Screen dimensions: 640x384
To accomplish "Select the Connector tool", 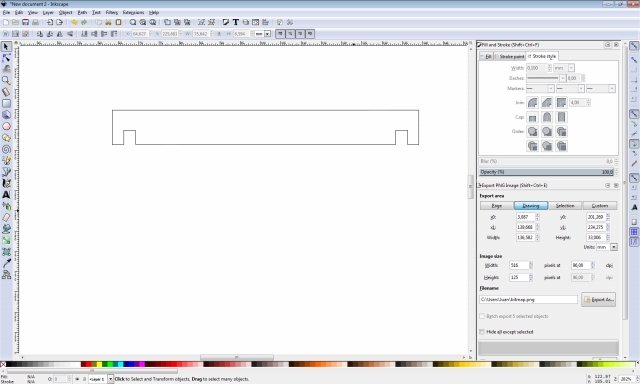I will point(6,275).
